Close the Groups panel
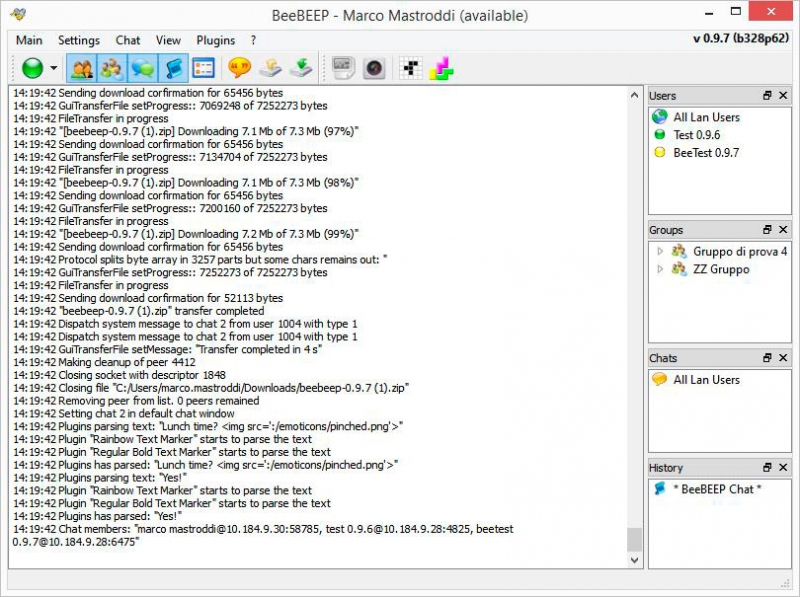 (x=783, y=230)
